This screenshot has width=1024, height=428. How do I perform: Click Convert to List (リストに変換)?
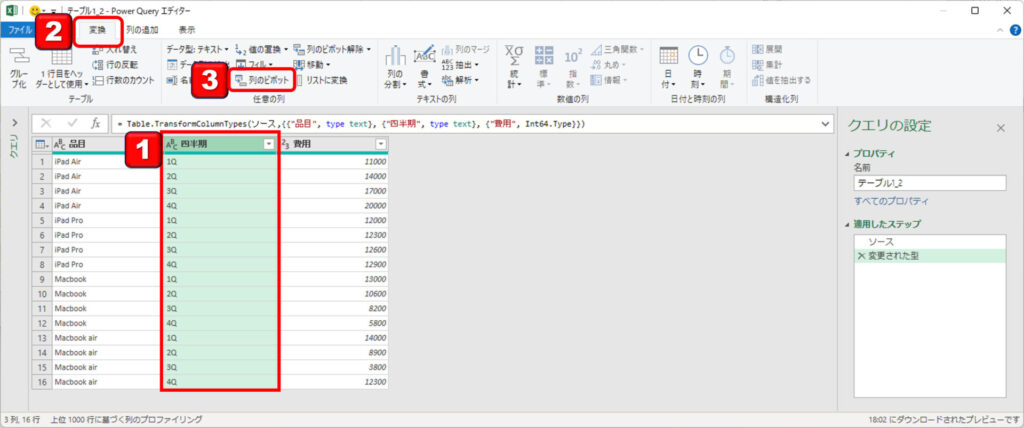pos(321,80)
